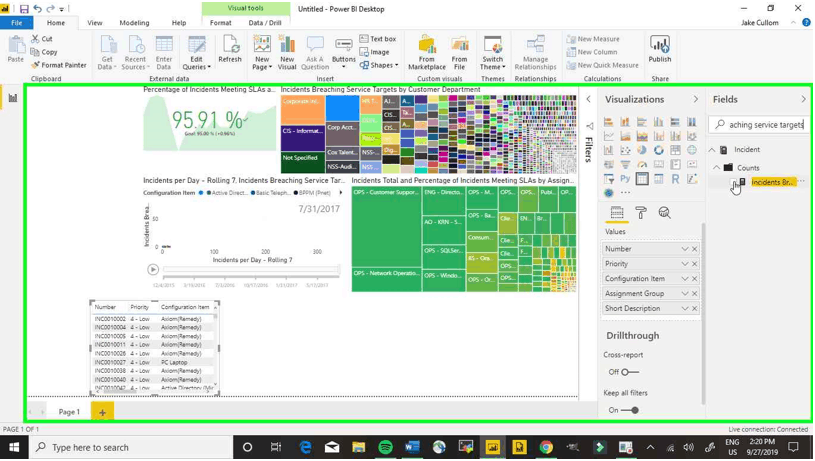Select the Scatter chart visualization icon
Viewport: 815px width, 461px height.
coord(625,150)
